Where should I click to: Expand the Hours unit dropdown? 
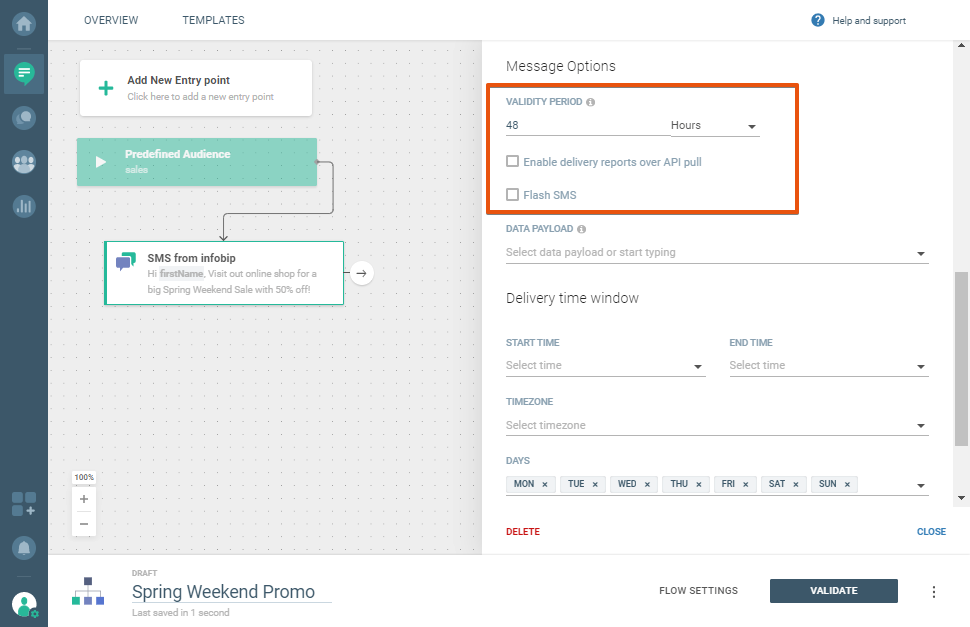tap(714, 126)
